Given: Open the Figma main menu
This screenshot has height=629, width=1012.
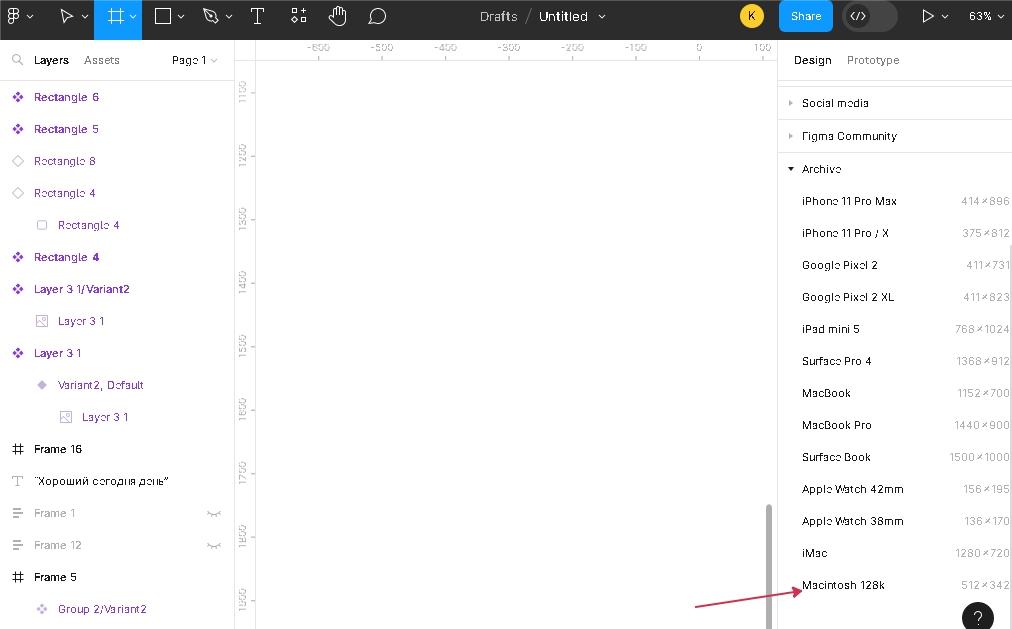Looking at the screenshot, I should tap(19, 16).
